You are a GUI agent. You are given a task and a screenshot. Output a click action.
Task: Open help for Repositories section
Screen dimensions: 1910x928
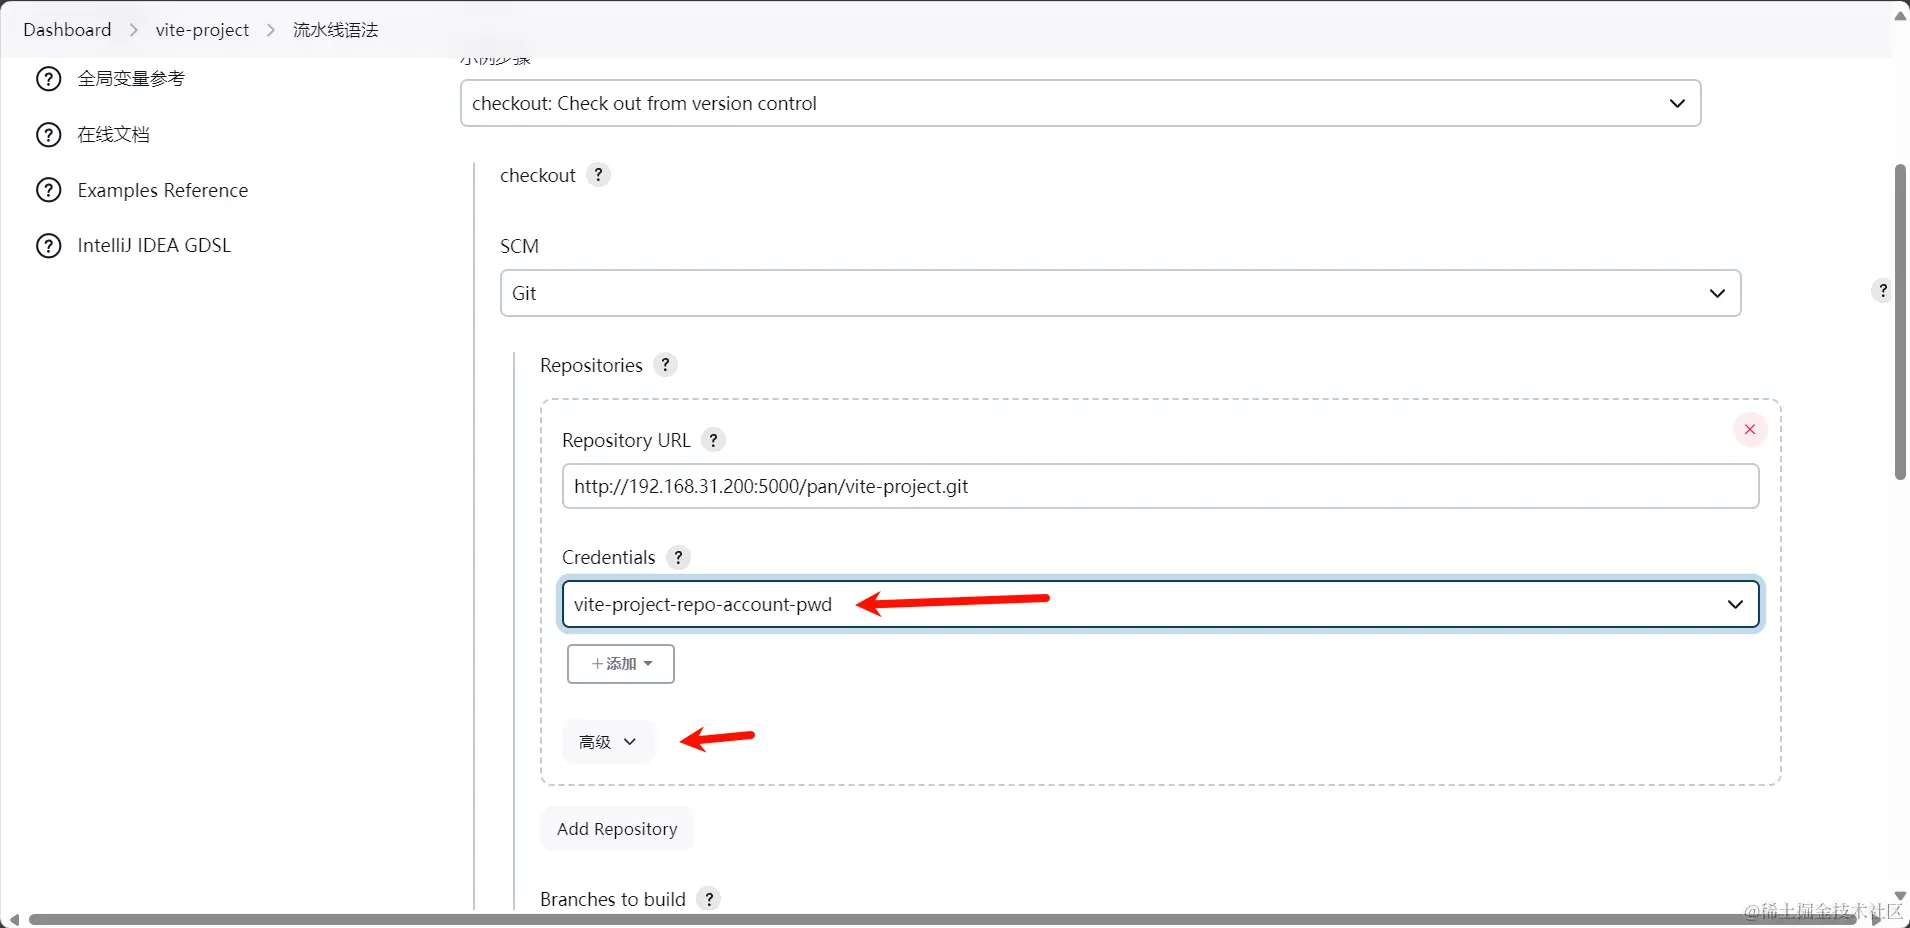coord(665,365)
